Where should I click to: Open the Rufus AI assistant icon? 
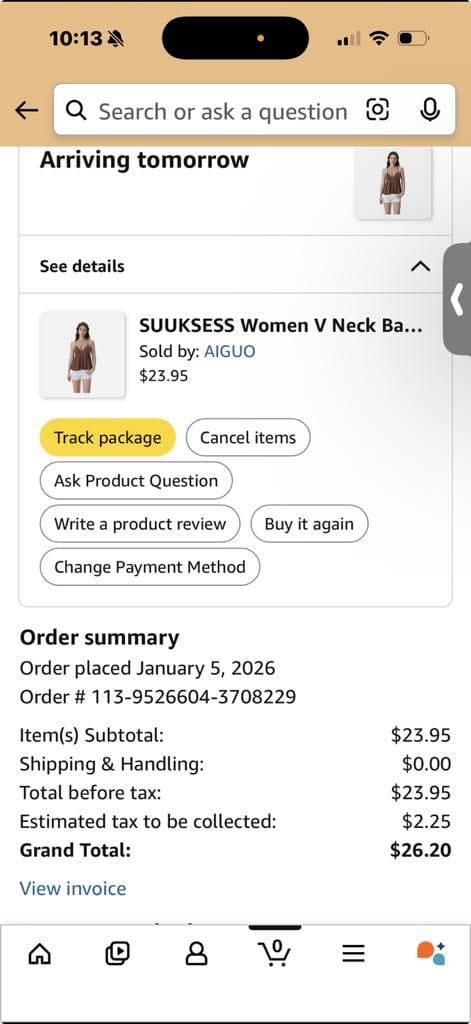point(431,953)
